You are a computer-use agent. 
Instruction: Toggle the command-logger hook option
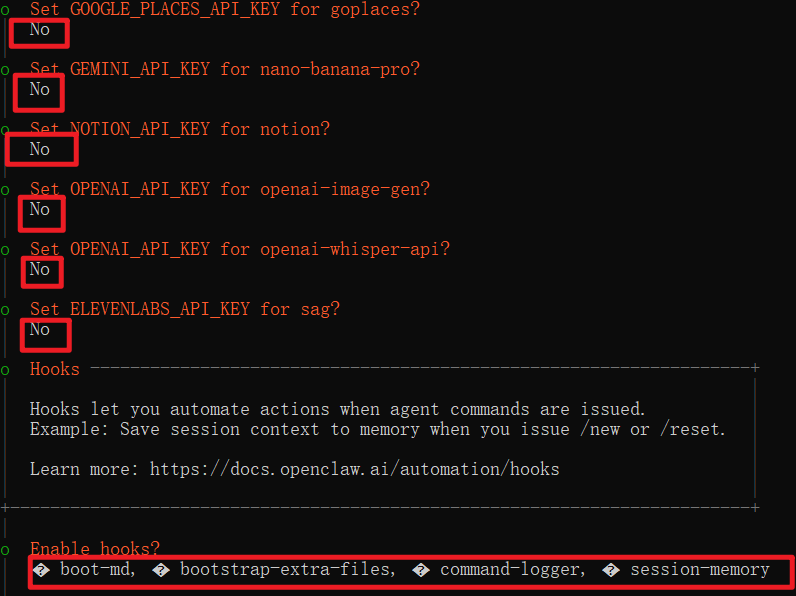point(499,570)
